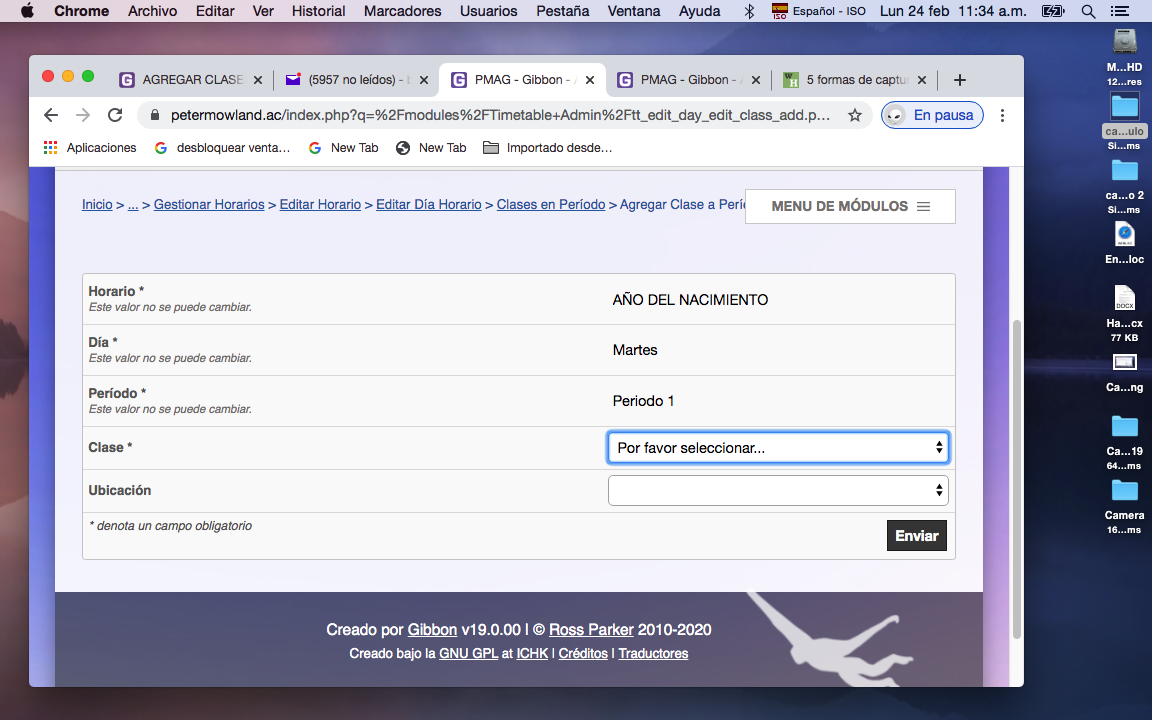1152x720 pixels.
Task: Click the Bluetooth icon in menu bar
Action: (750, 11)
